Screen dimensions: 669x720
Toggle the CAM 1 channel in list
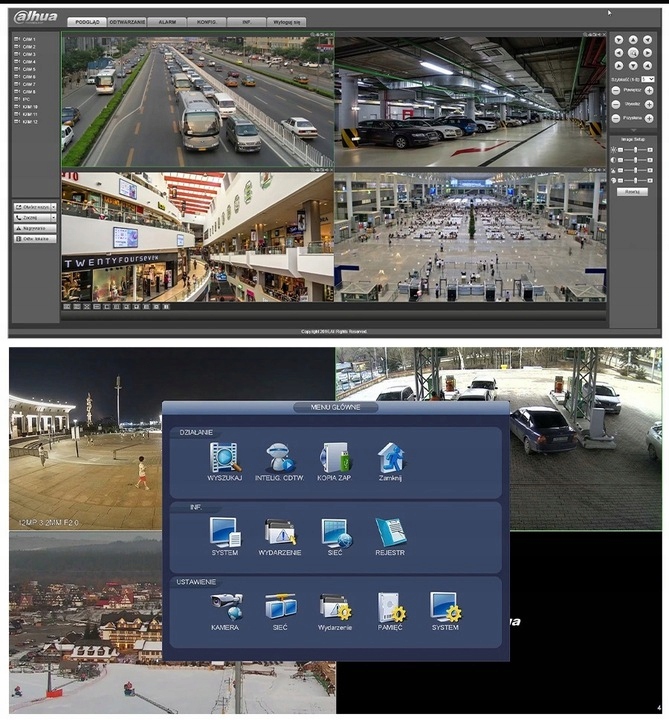(28, 39)
